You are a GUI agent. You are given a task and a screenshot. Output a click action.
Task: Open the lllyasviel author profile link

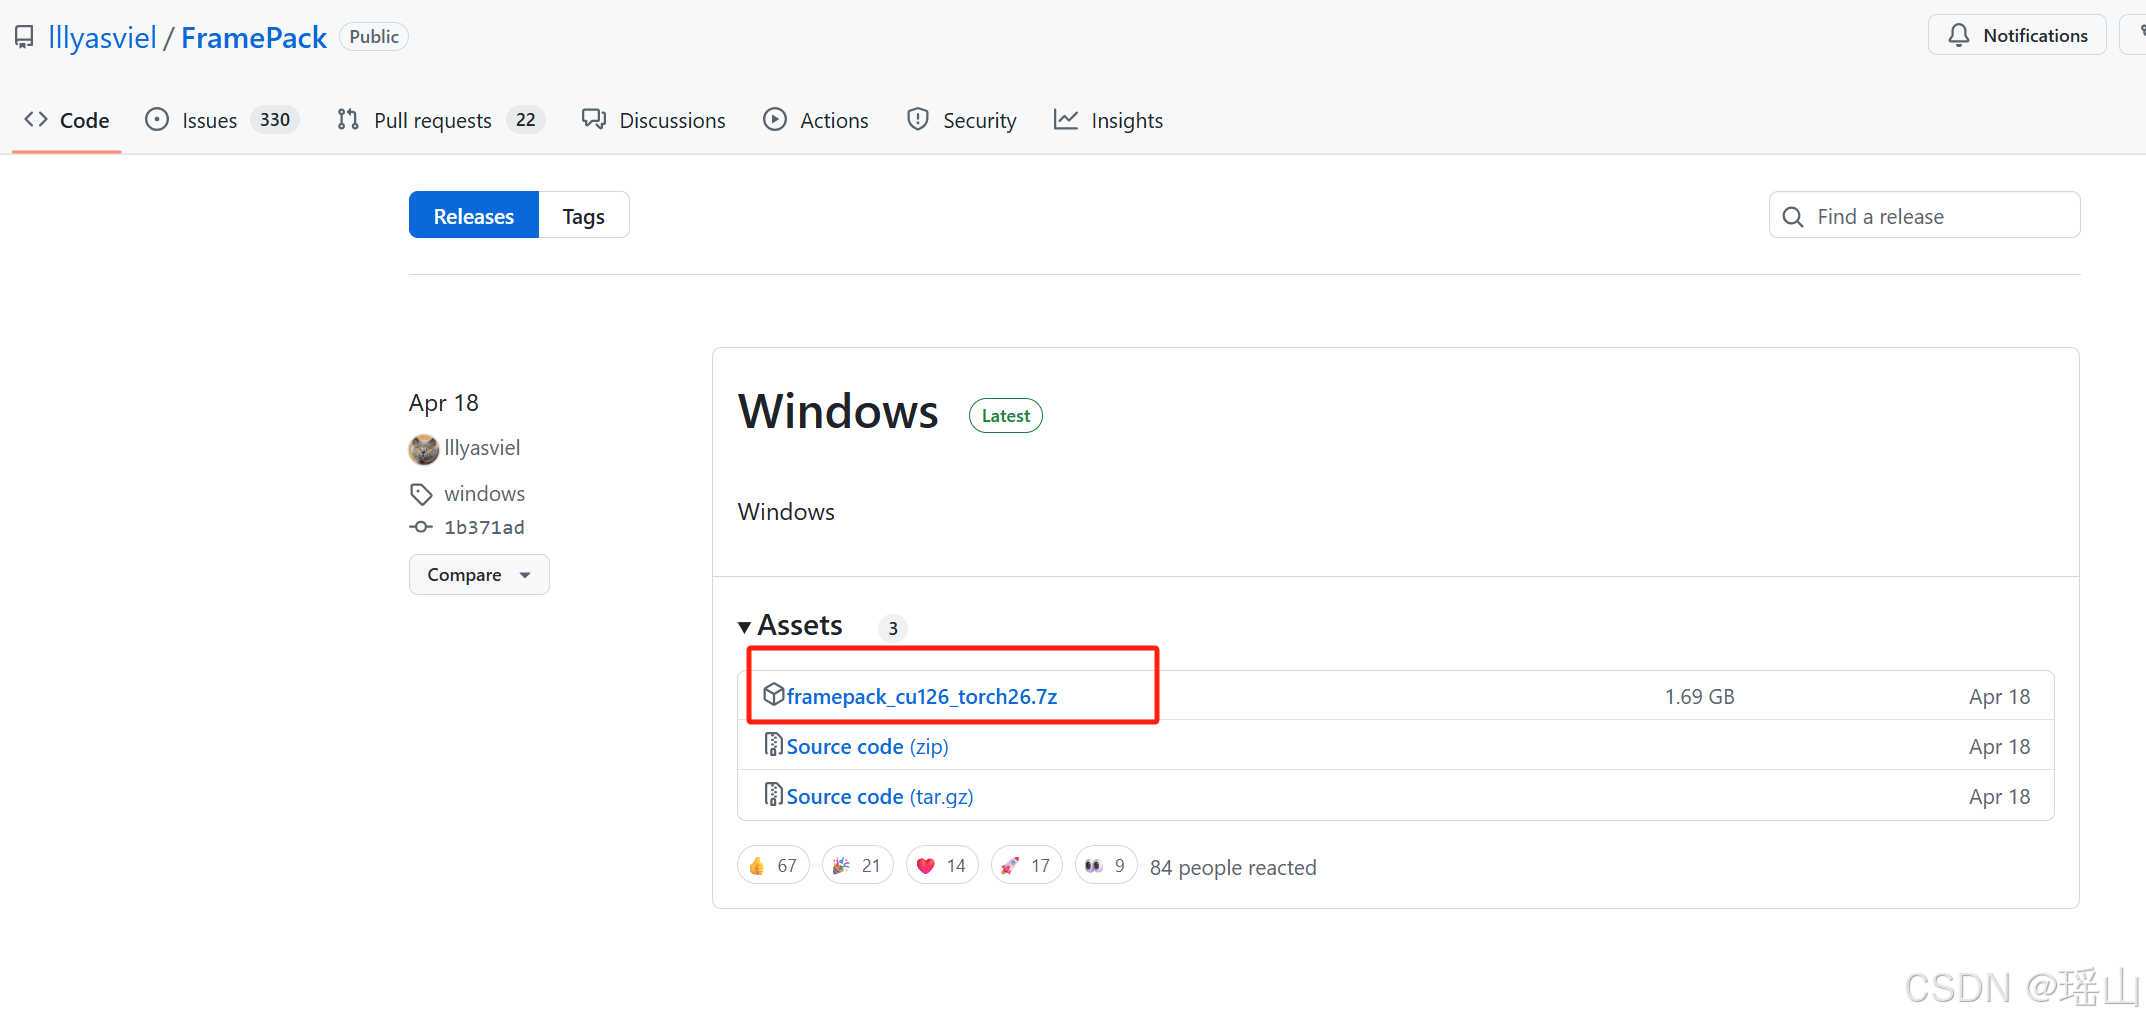(x=482, y=448)
